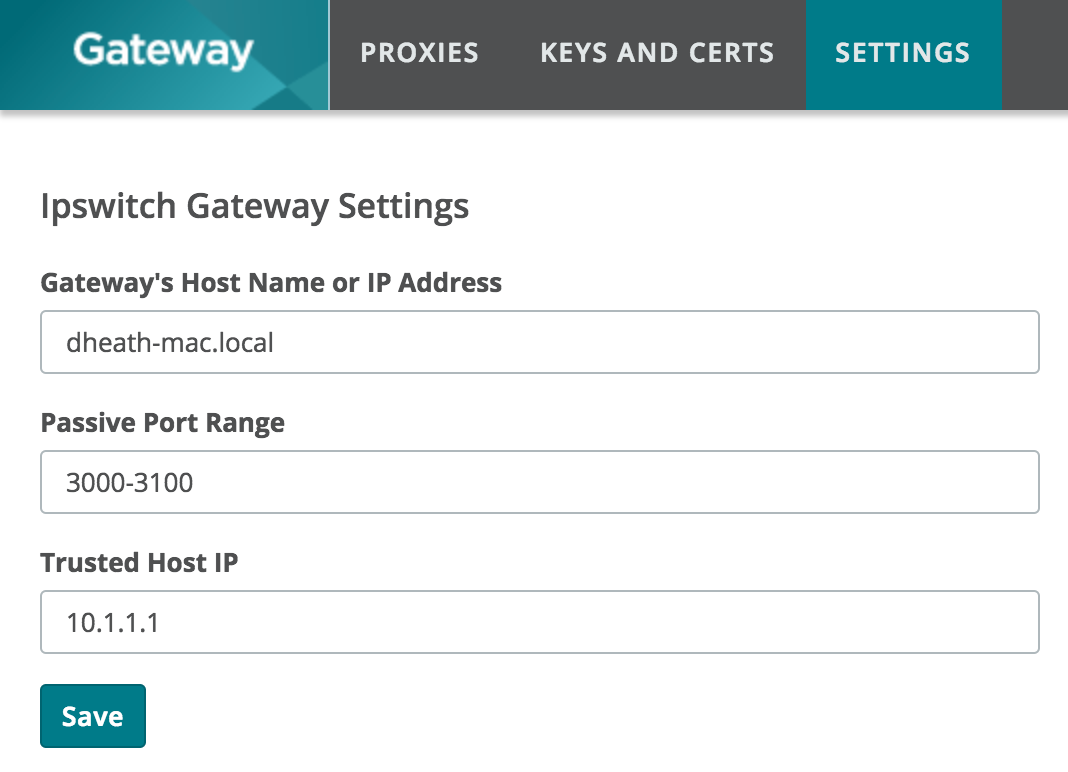This screenshot has width=1068, height=772.
Task: Place cursor on the dheath-mac.local text
Action: pyautogui.click(x=170, y=343)
